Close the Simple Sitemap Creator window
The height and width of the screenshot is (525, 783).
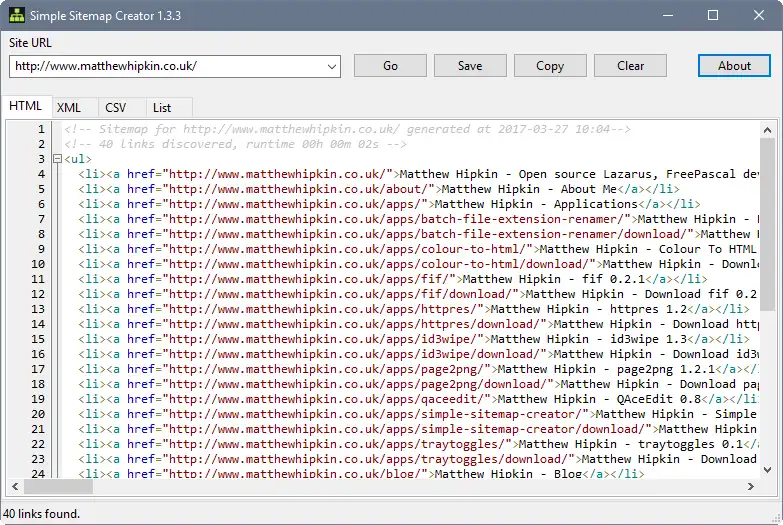pos(759,15)
